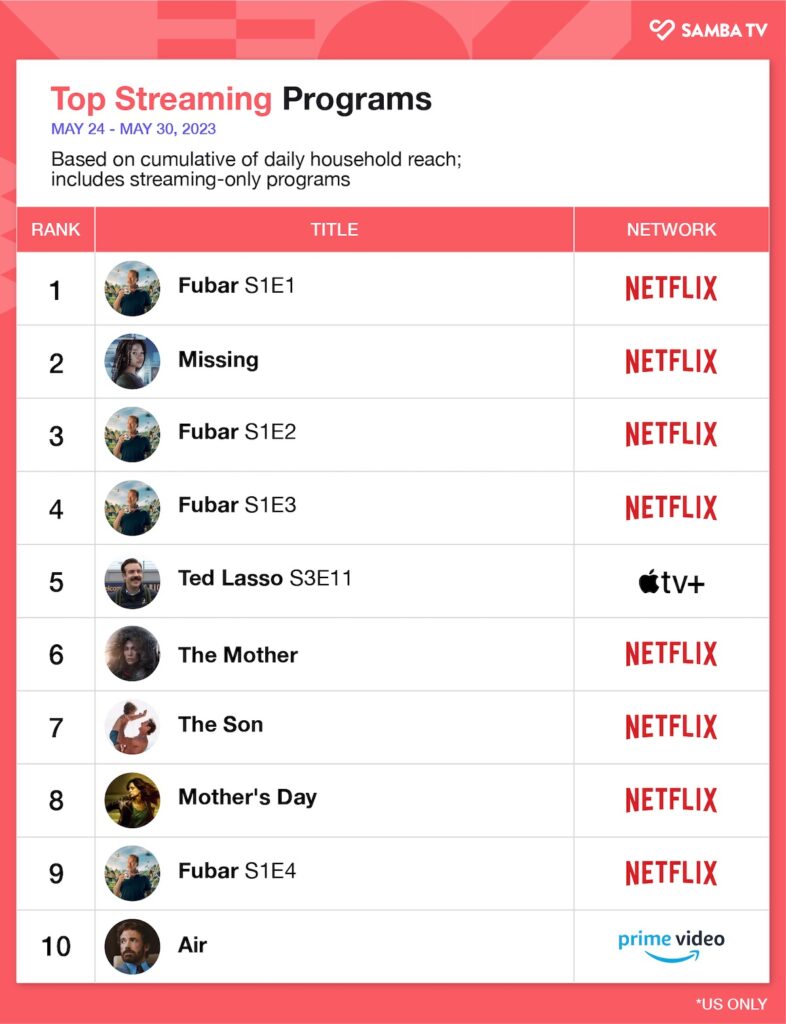Image resolution: width=786 pixels, height=1024 pixels.
Task: Click the Netflix logo beside The Son
Action: coord(671,727)
